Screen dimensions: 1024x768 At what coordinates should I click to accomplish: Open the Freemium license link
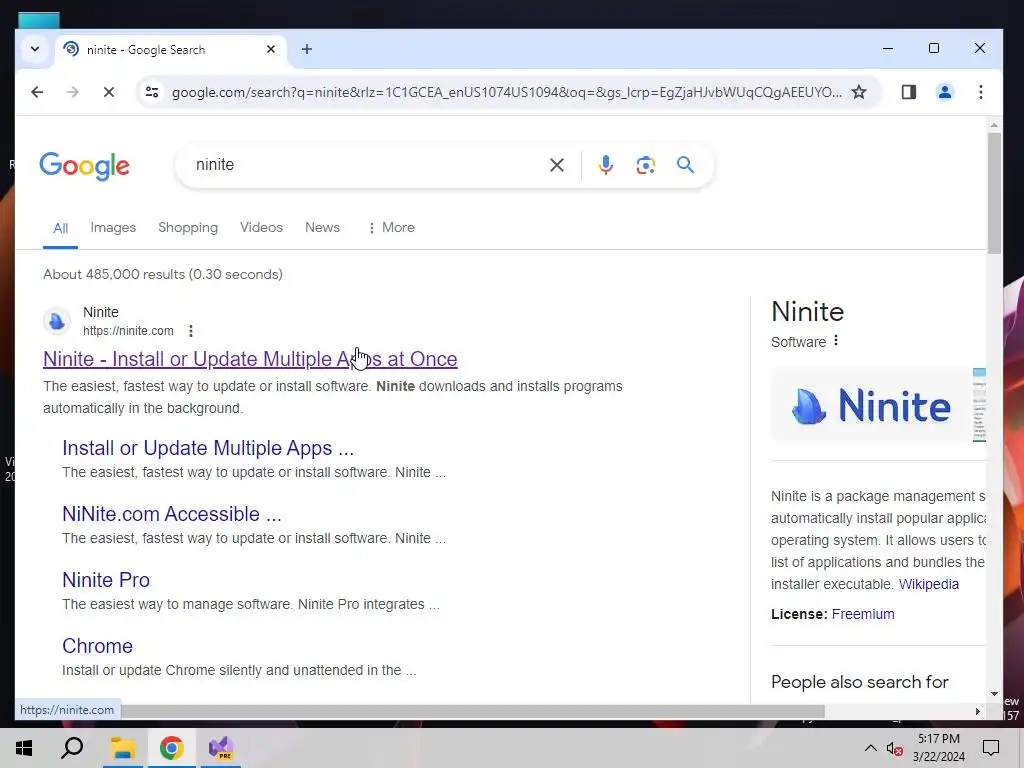pyautogui.click(x=863, y=614)
